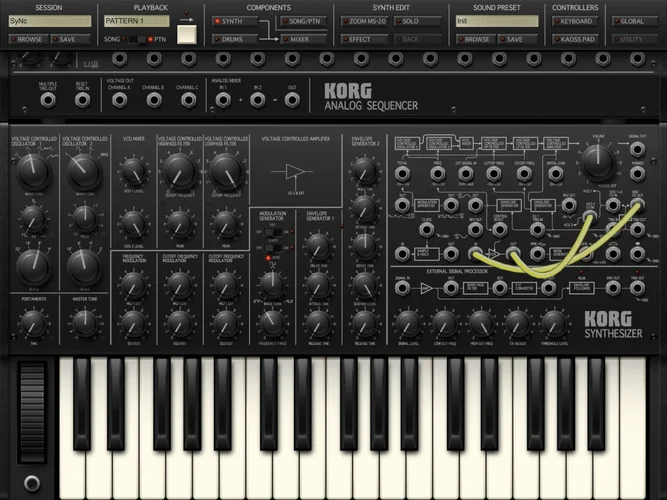
Task: Click the SIGNAL OUT jack
Action: 637,149
